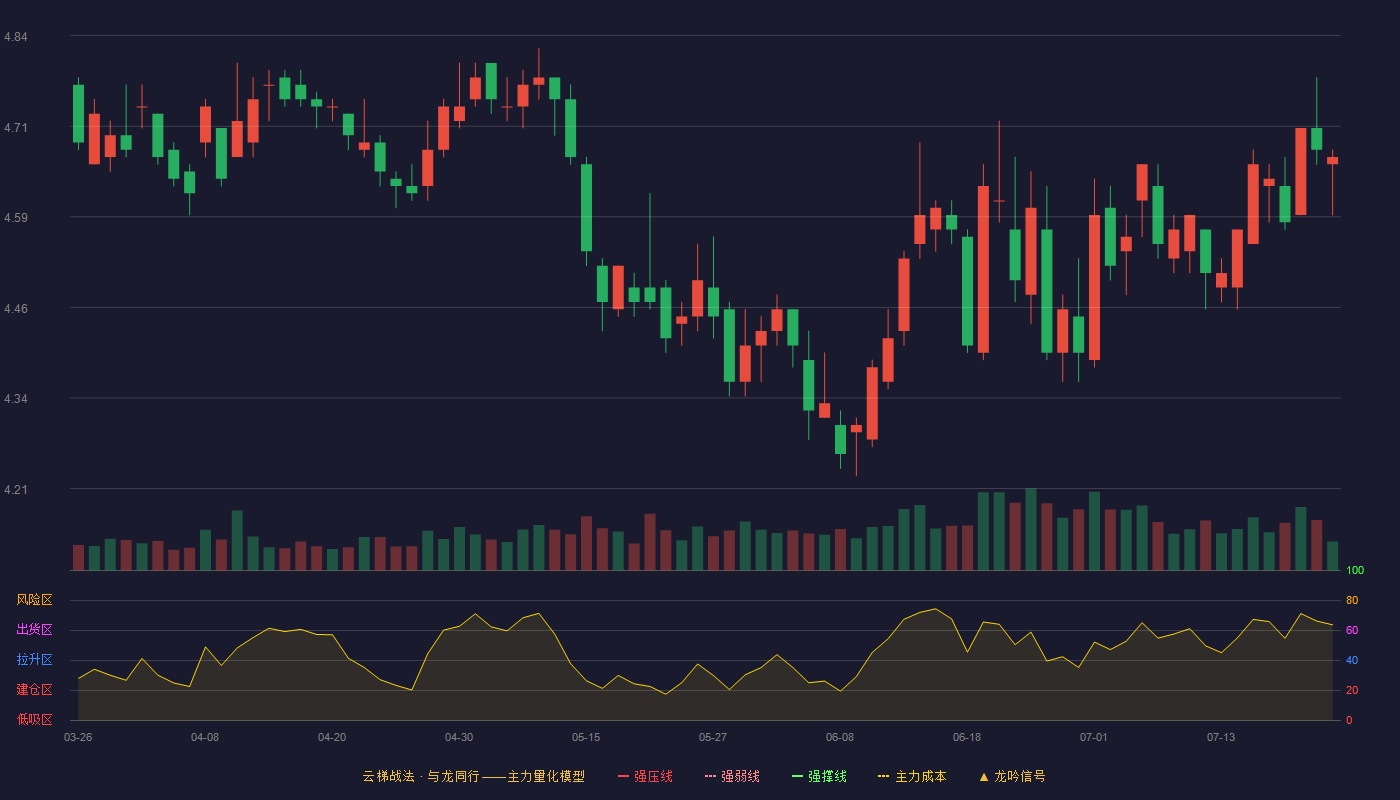Viewport: 1400px width, 800px height.
Task: Click the 4.71 price axis label
Action: tap(16, 128)
